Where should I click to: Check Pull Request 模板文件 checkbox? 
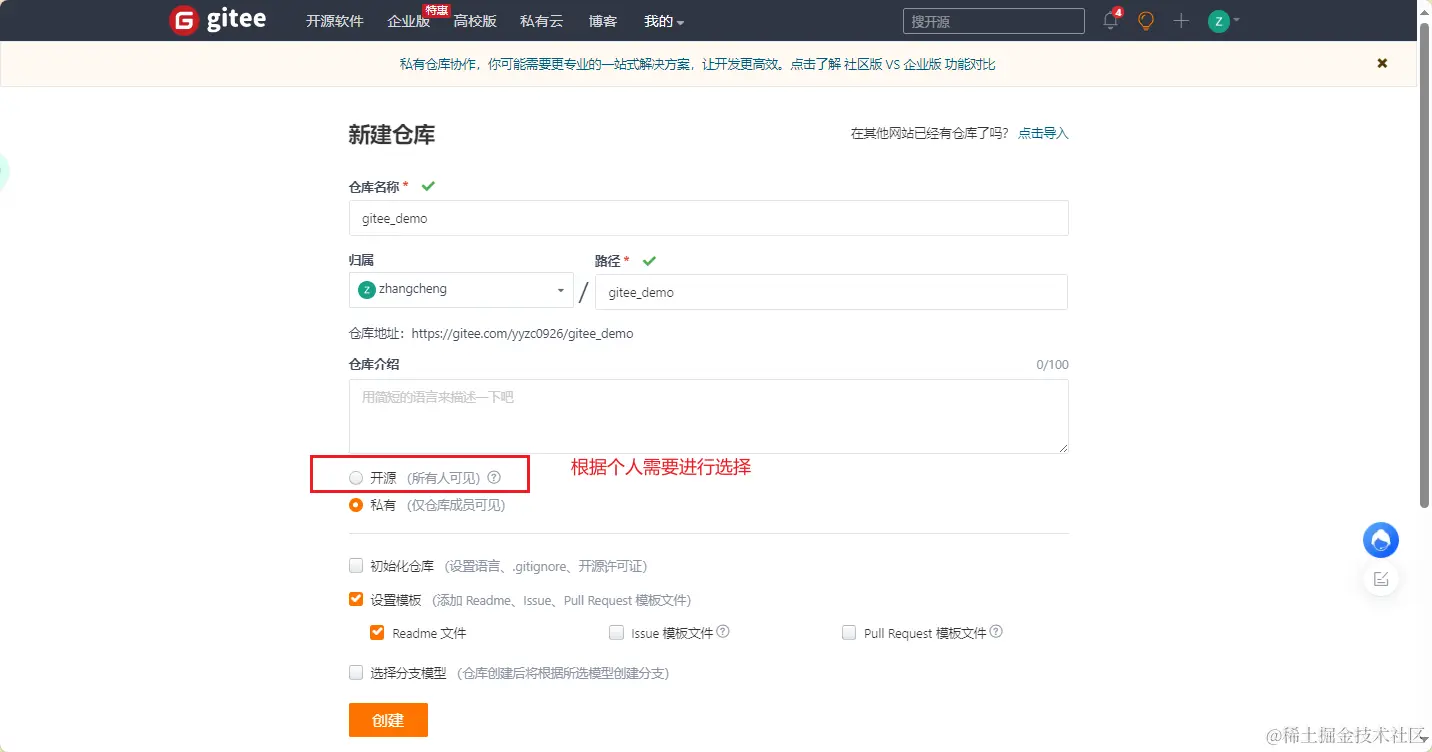(x=849, y=632)
